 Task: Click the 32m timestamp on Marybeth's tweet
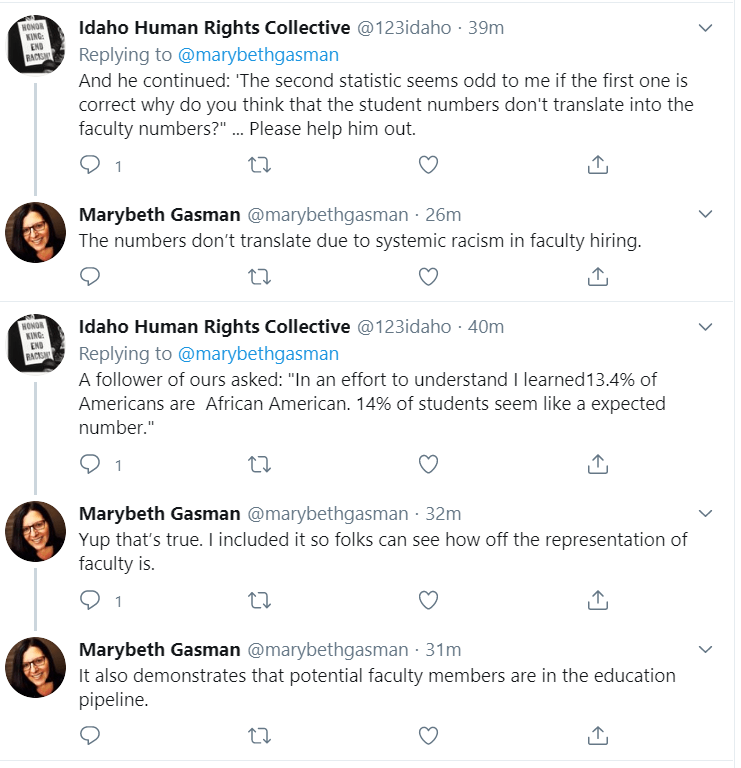pos(441,514)
